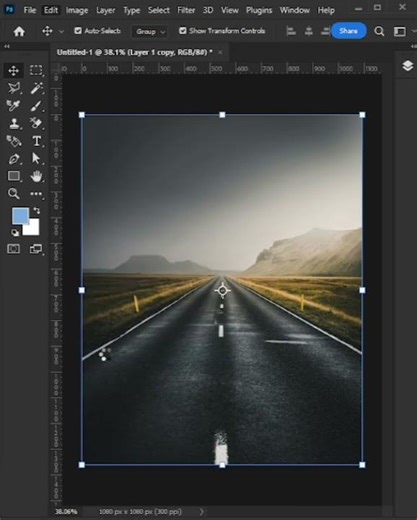
Task: Open the Plugins menu
Action: (x=259, y=11)
